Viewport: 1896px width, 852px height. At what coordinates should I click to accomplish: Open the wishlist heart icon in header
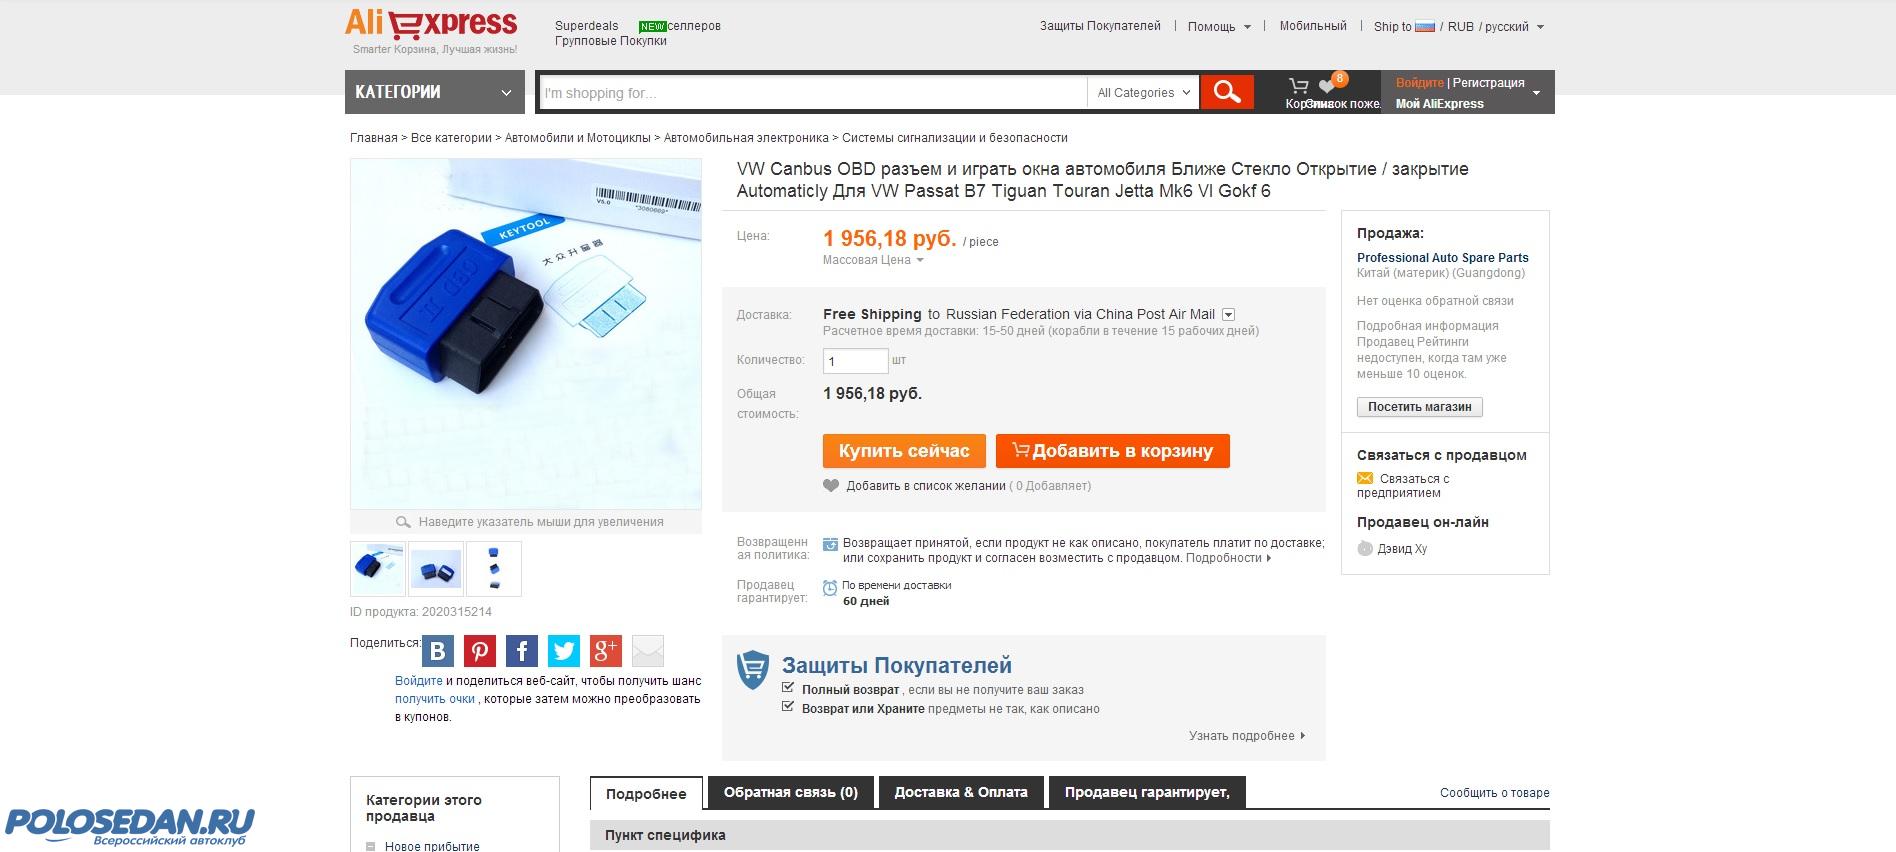coord(1328,86)
